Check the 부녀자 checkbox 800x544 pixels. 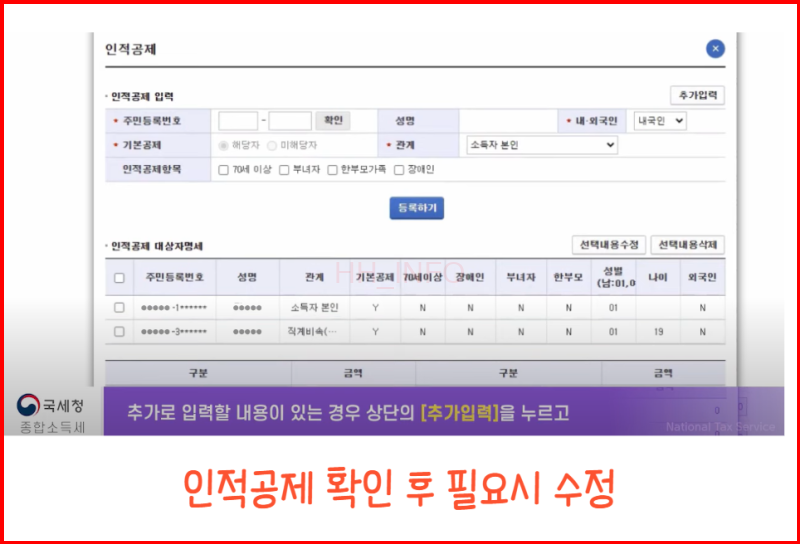[x=284, y=170]
